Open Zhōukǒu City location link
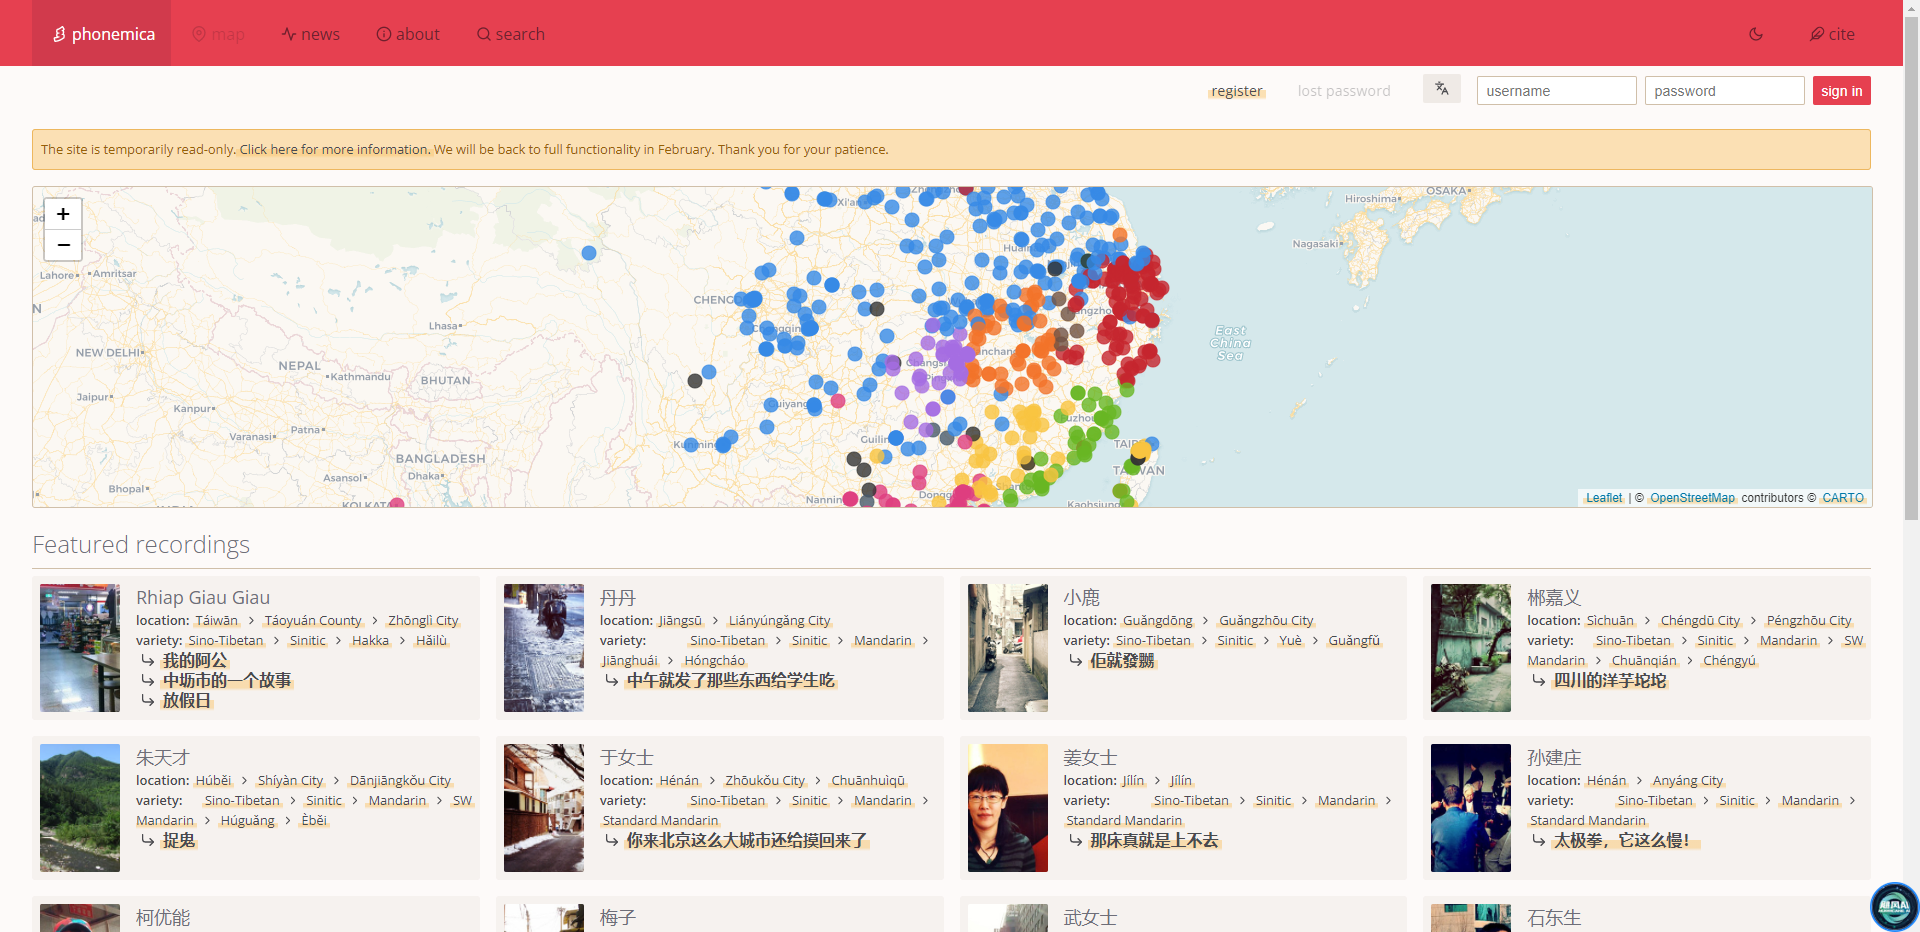The height and width of the screenshot is (932, 1920). [765, 781]
